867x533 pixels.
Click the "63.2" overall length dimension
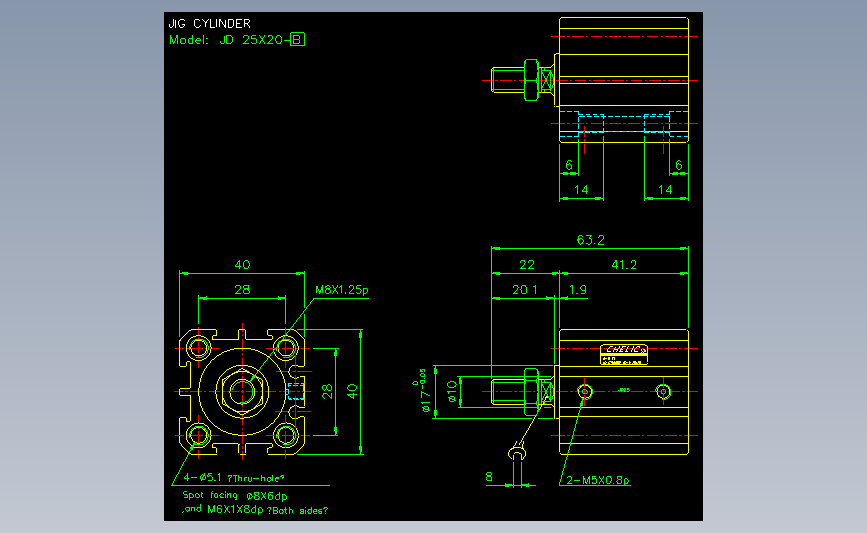pyautogui.click(x=591, y=240)
